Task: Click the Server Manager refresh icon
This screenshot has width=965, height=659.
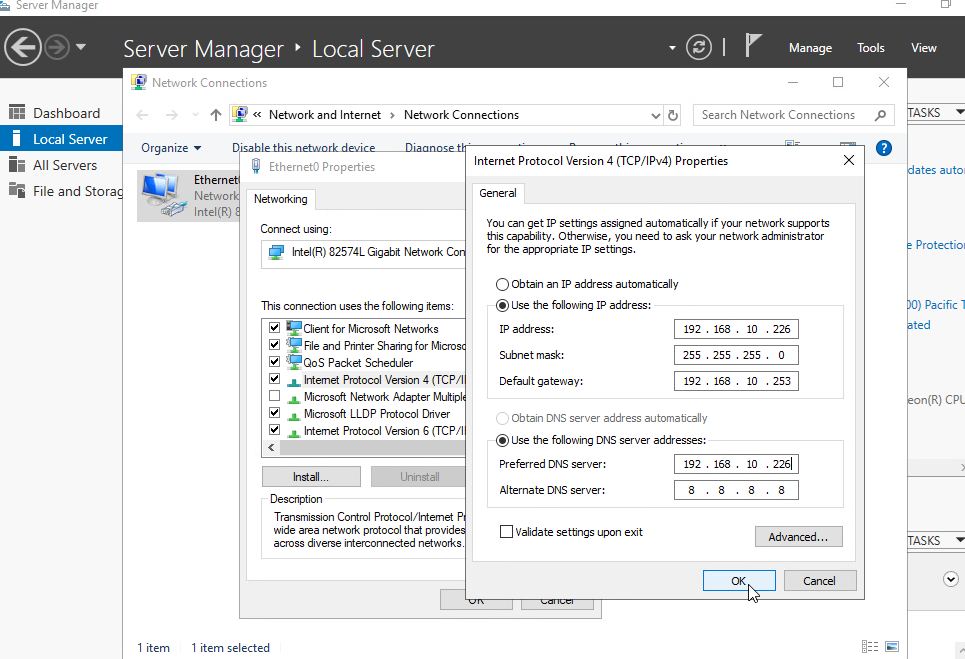Action: pos(699,47)
